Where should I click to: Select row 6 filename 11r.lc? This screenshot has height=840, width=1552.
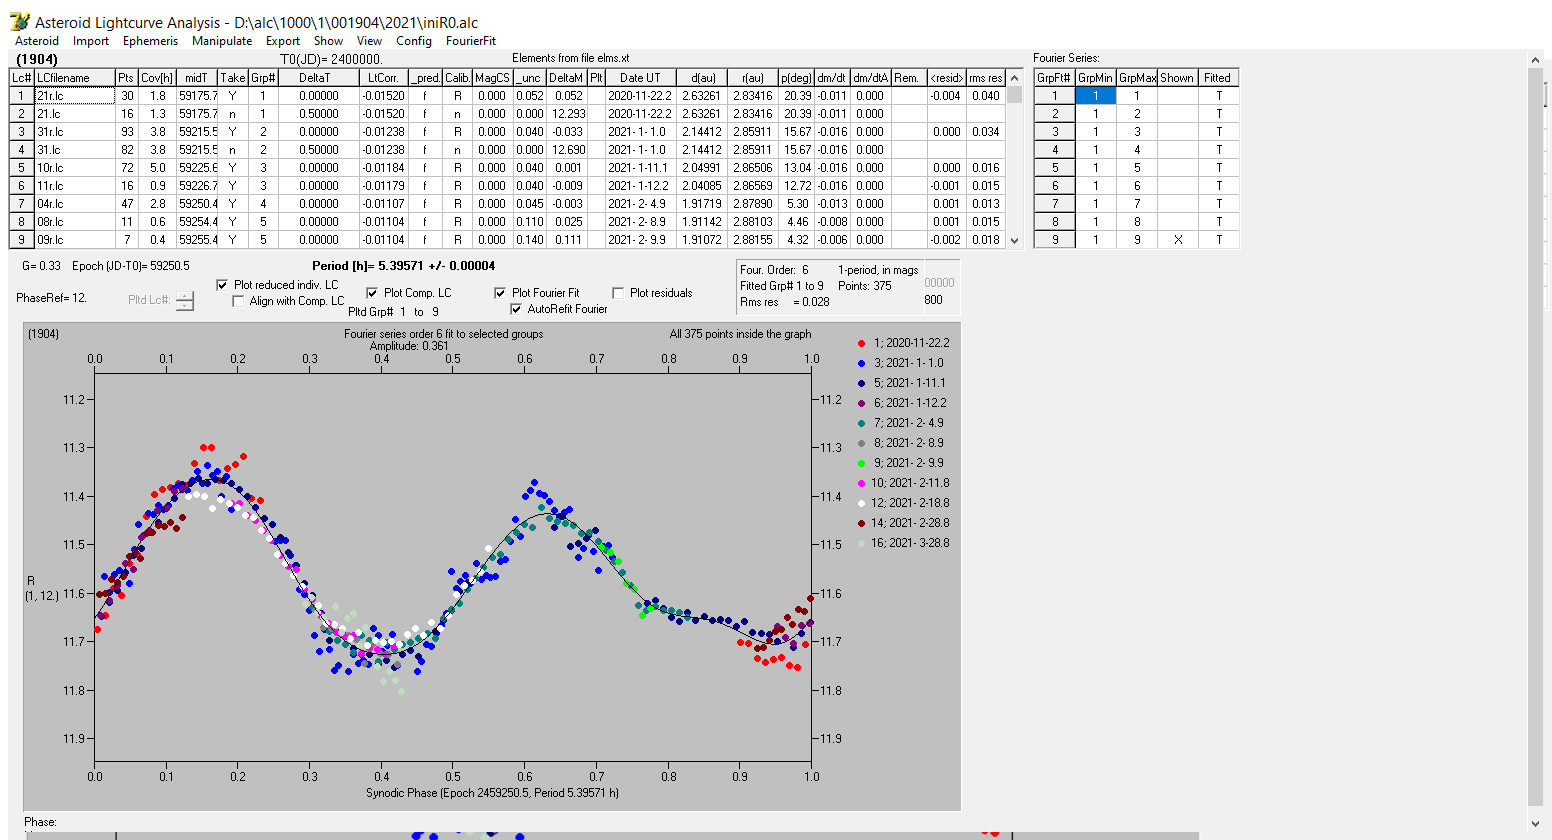75,186
